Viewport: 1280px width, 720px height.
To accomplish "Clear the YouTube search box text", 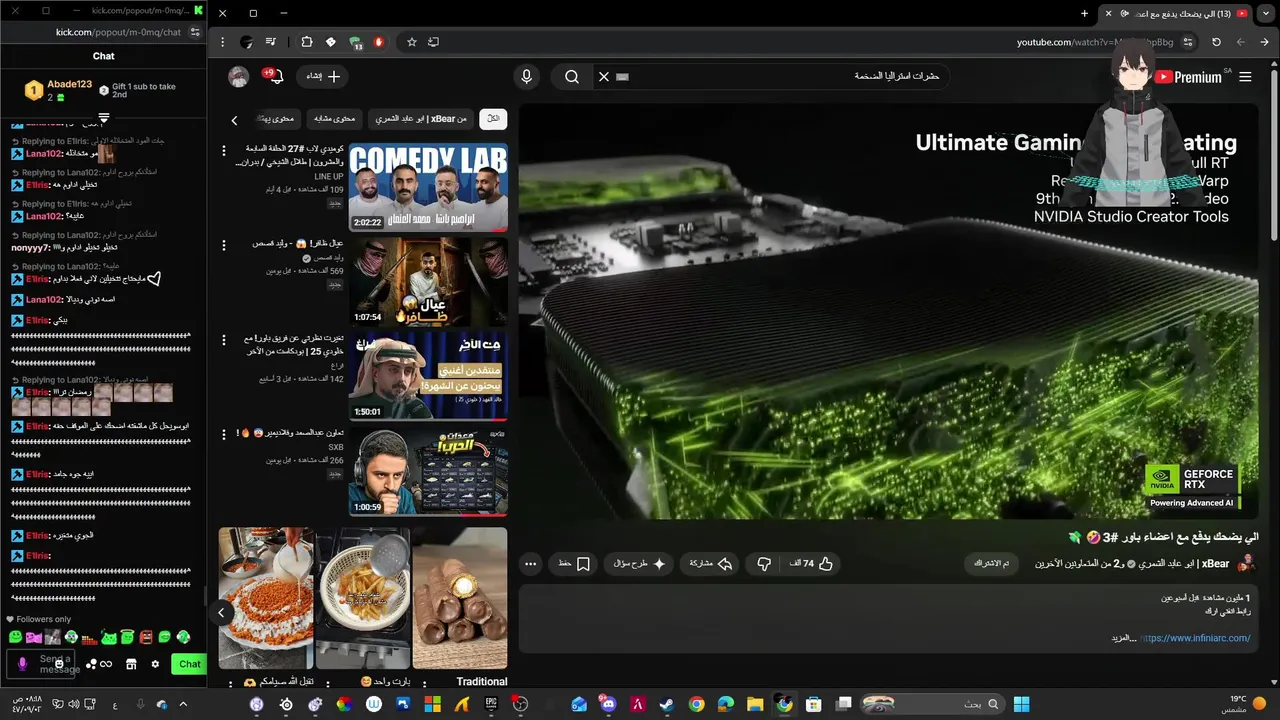I will (x=604, y=76).
